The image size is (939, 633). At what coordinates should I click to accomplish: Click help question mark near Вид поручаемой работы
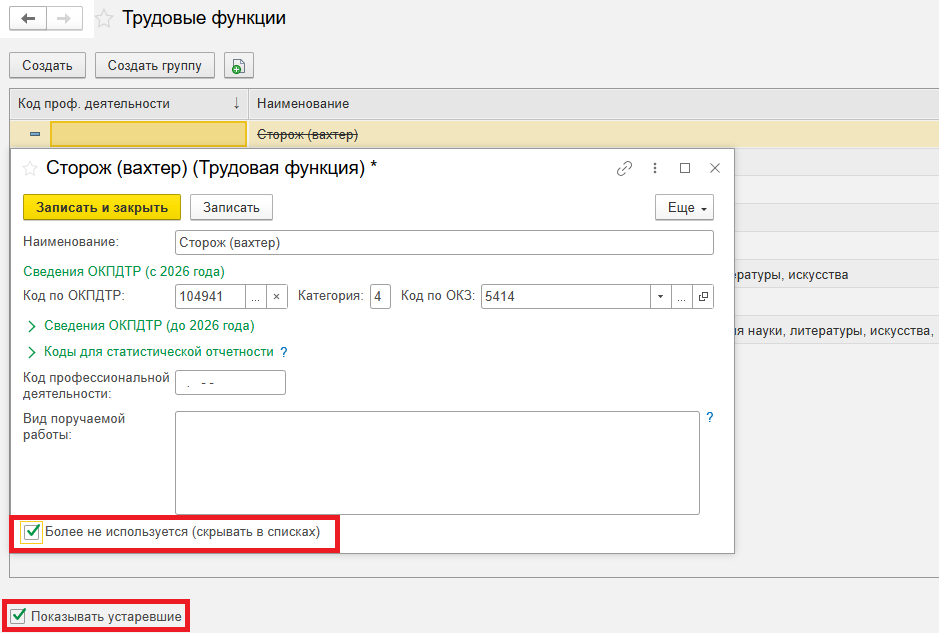click(710, 418)
